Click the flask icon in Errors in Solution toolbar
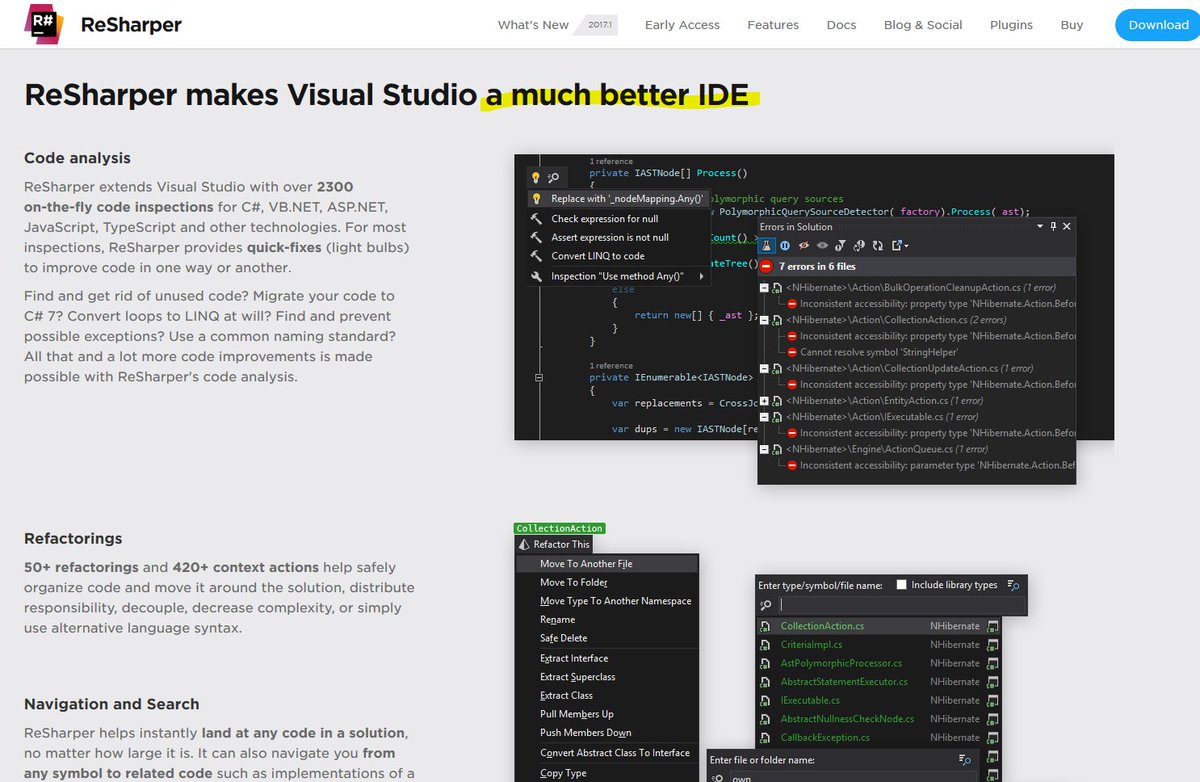This screenshot has width=1200, height=782. [x=767, y=245]
